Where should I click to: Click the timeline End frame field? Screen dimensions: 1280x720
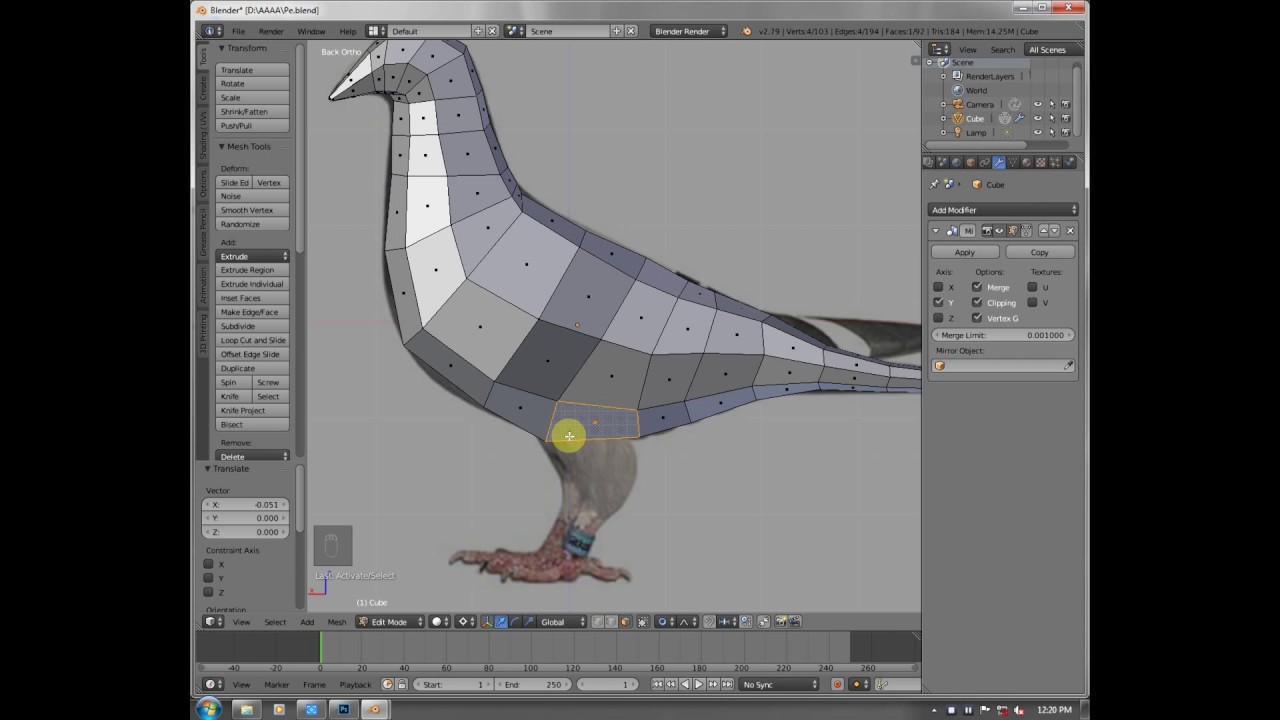click(532, 684)
